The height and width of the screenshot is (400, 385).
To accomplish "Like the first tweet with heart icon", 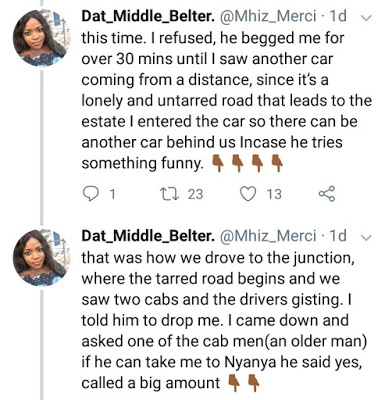I will click(248, 194).
